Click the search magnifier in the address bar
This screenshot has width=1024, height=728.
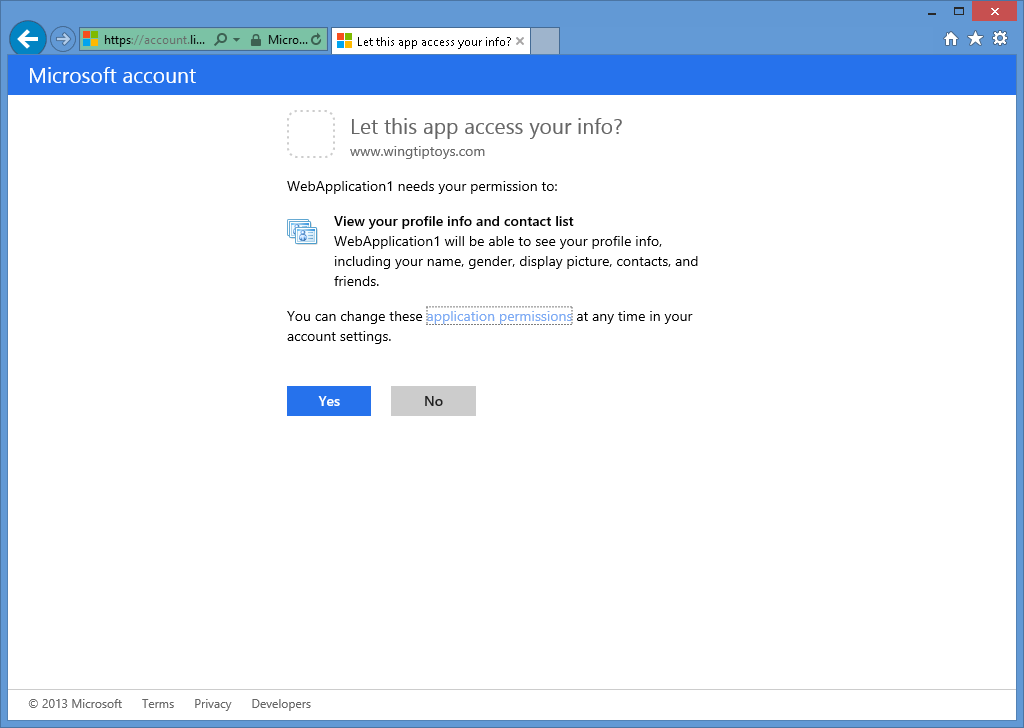222,40
